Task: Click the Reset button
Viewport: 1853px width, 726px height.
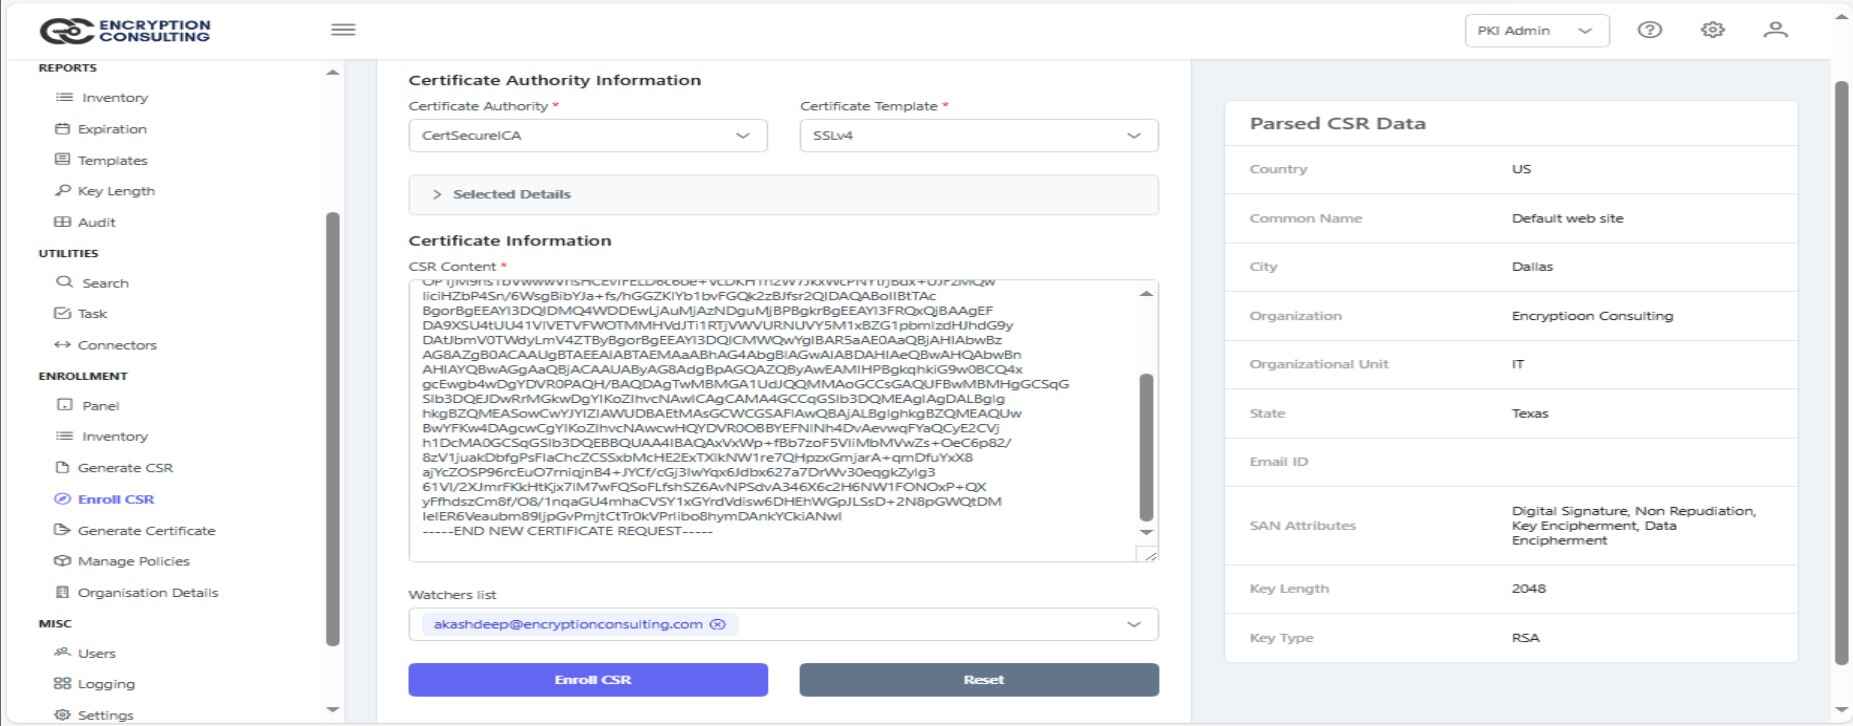Action: click(x=978, y=680)
